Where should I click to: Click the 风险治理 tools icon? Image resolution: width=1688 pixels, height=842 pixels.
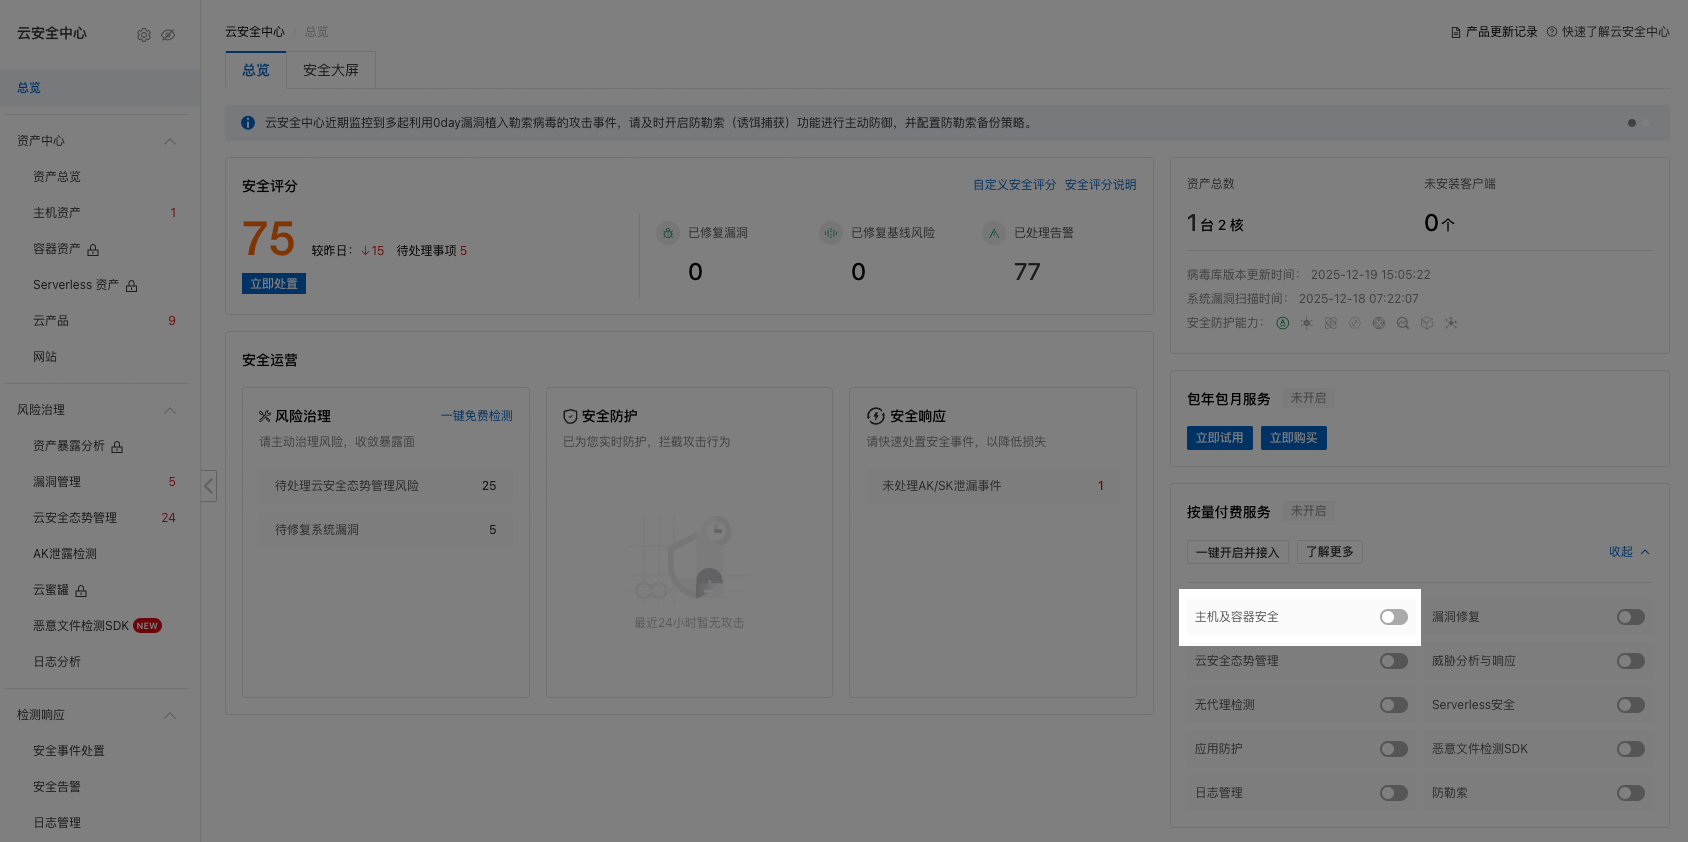coord(265,416)
